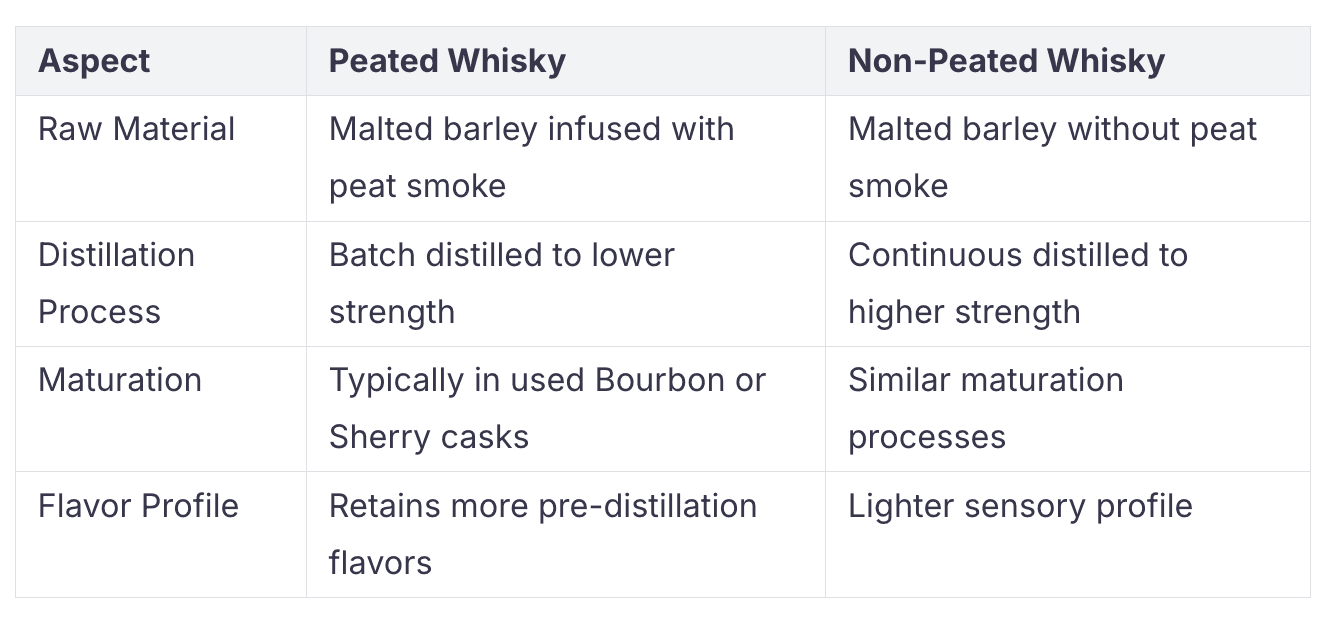The image size is (1332, 630).
Task: Select the Raw Material row label
Action: pos(136,129)
